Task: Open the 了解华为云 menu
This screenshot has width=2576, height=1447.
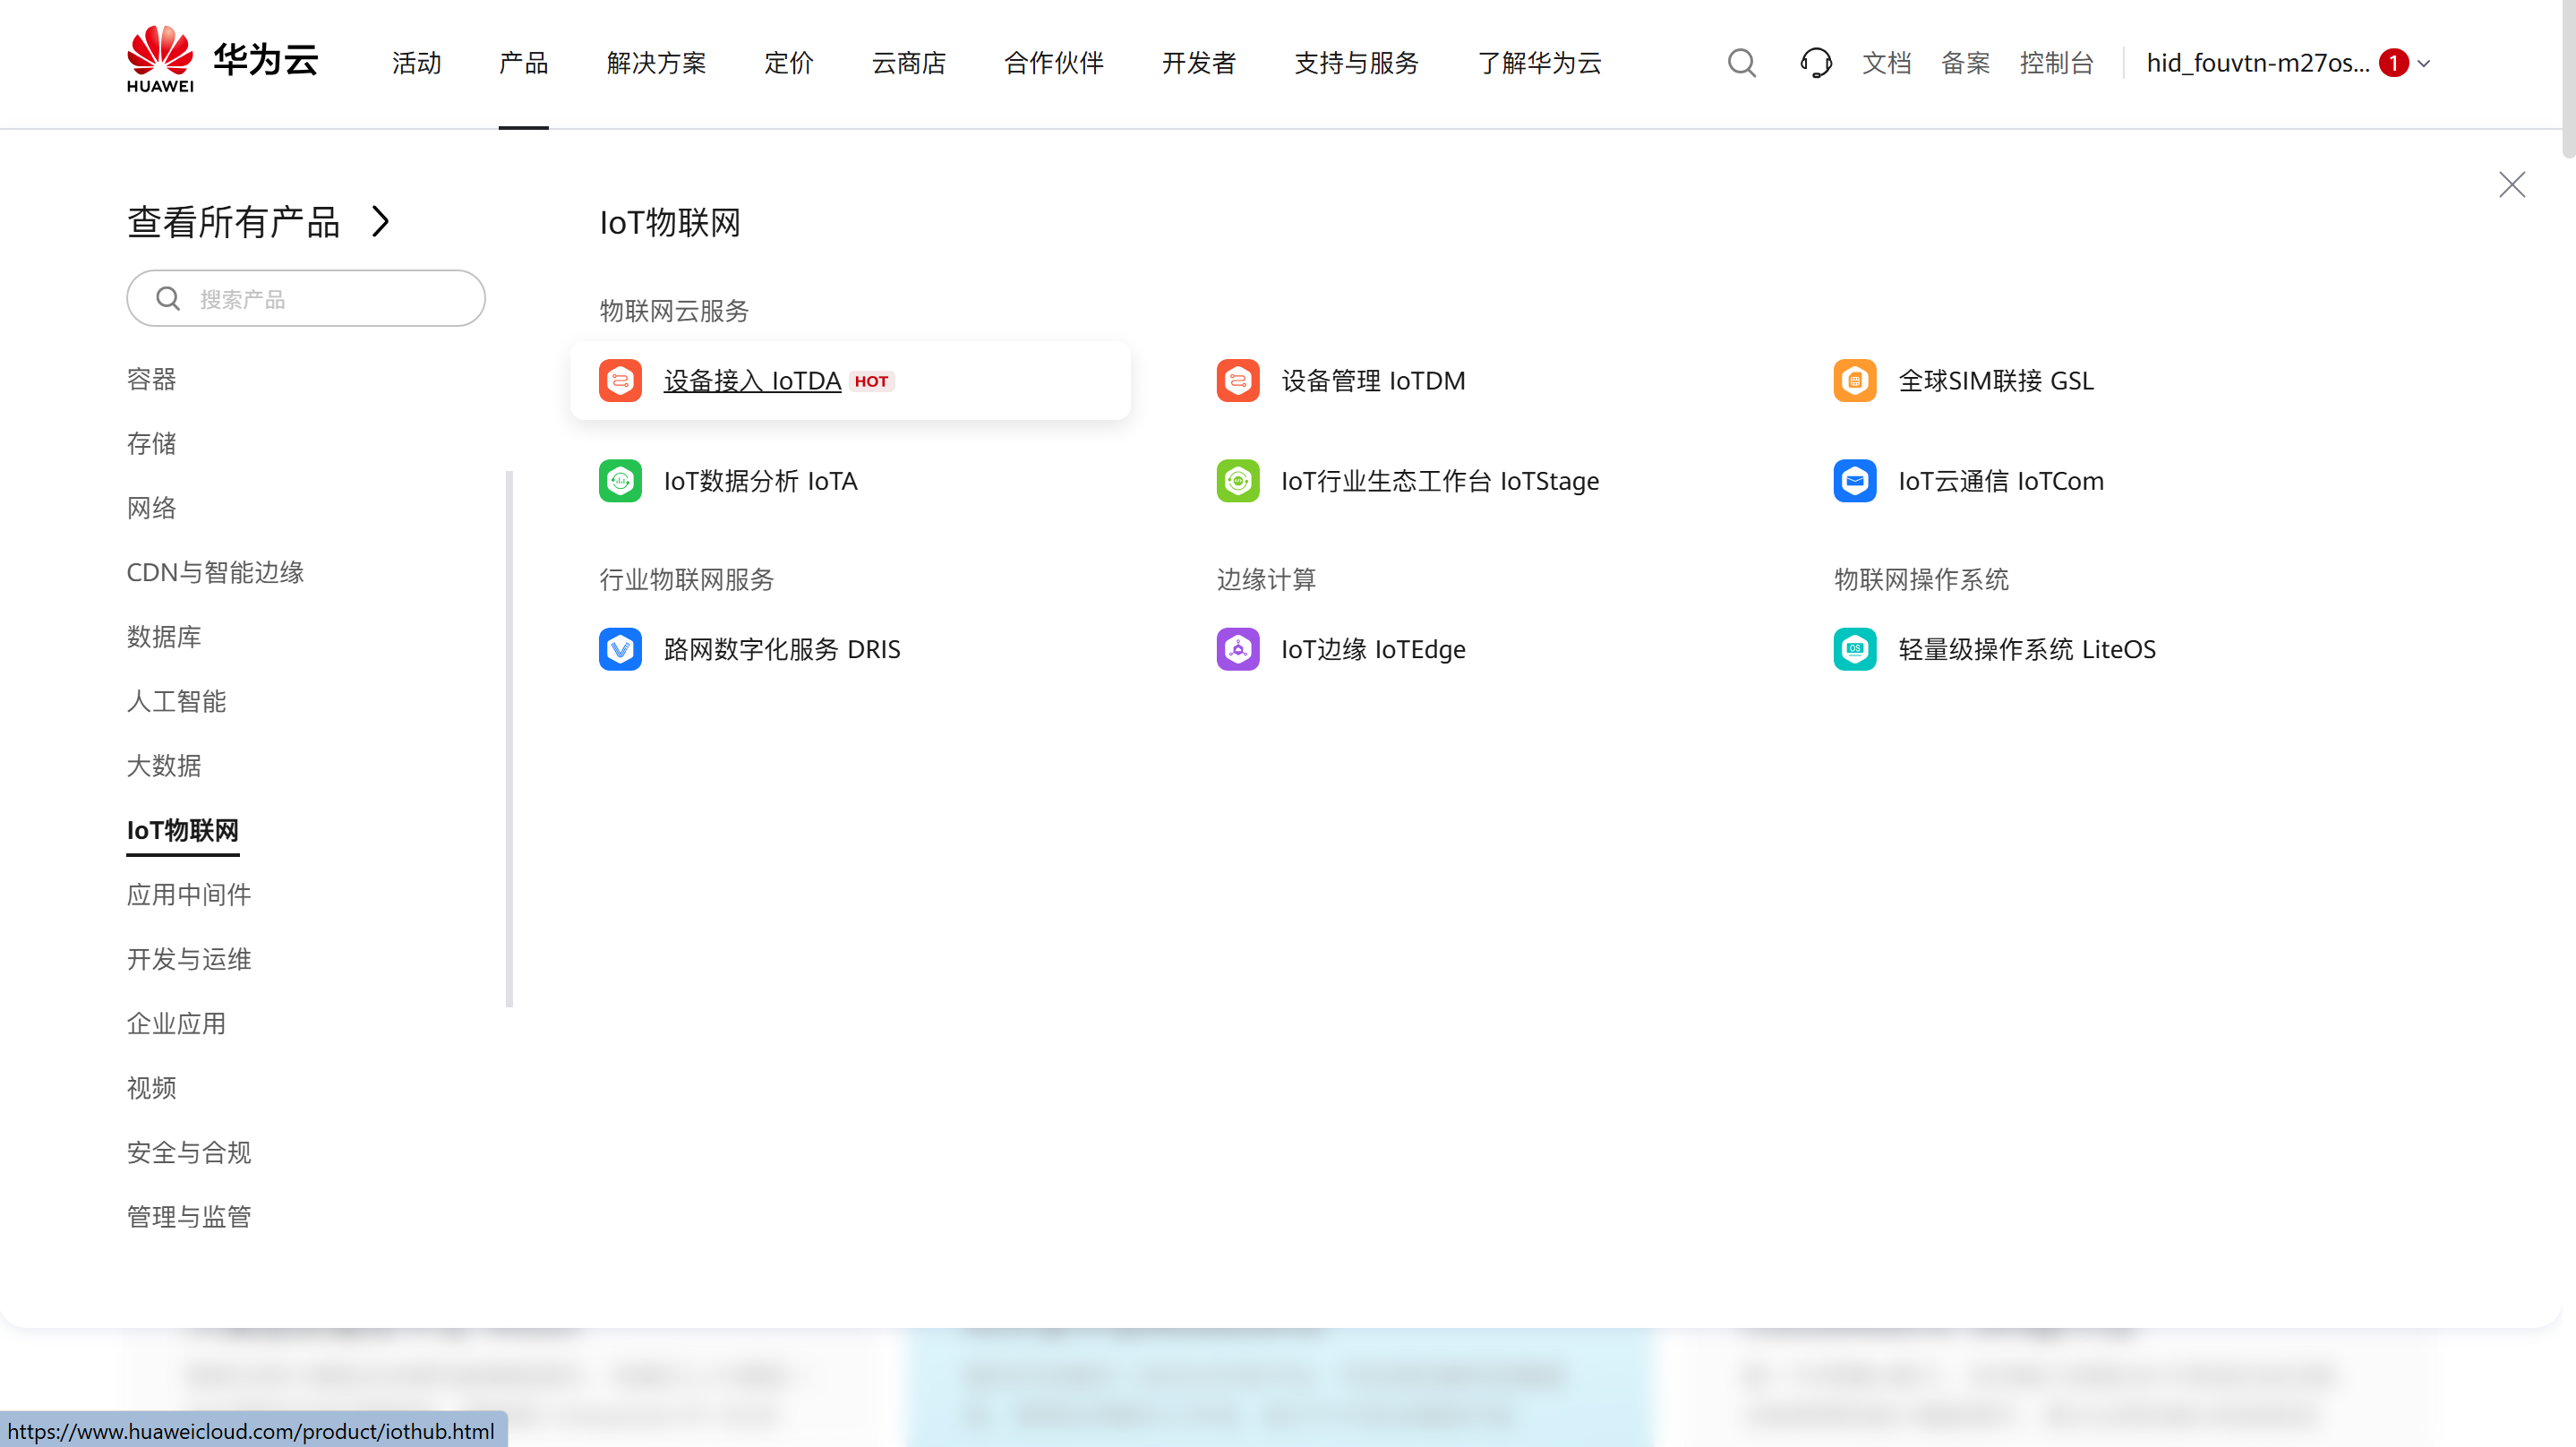Action: click(1539, 63)
